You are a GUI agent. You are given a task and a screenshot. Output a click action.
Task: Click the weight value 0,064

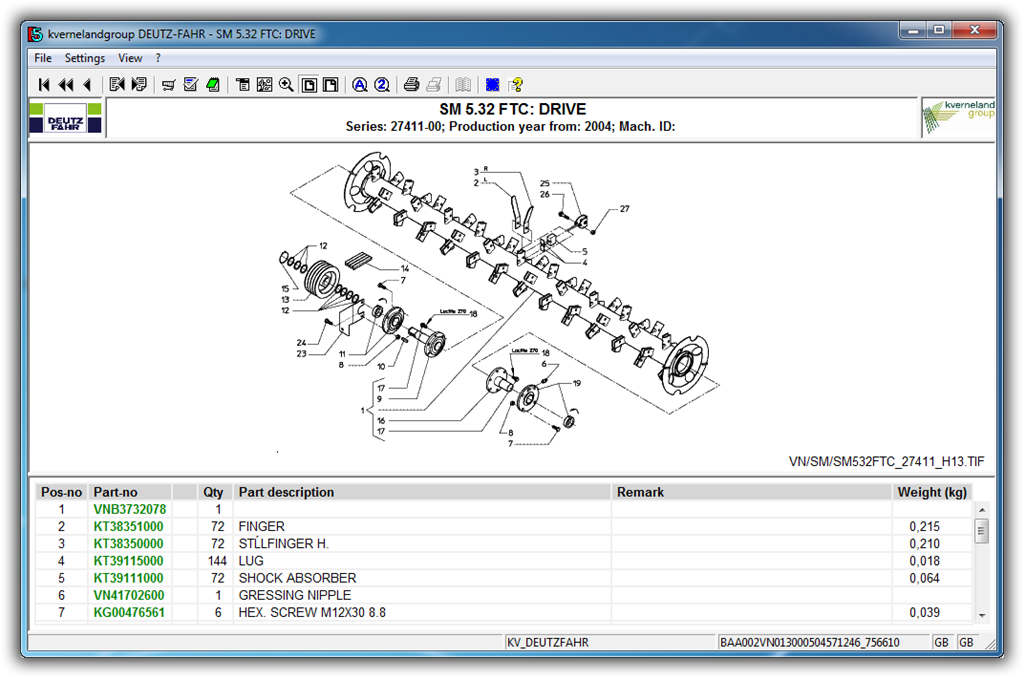(x=925, y=578)
